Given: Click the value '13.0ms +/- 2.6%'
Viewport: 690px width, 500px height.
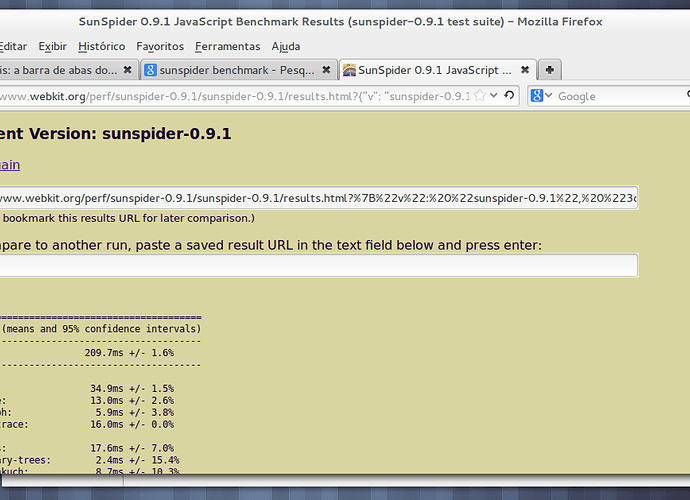Looking at the screenshot, I should [132, 401].
